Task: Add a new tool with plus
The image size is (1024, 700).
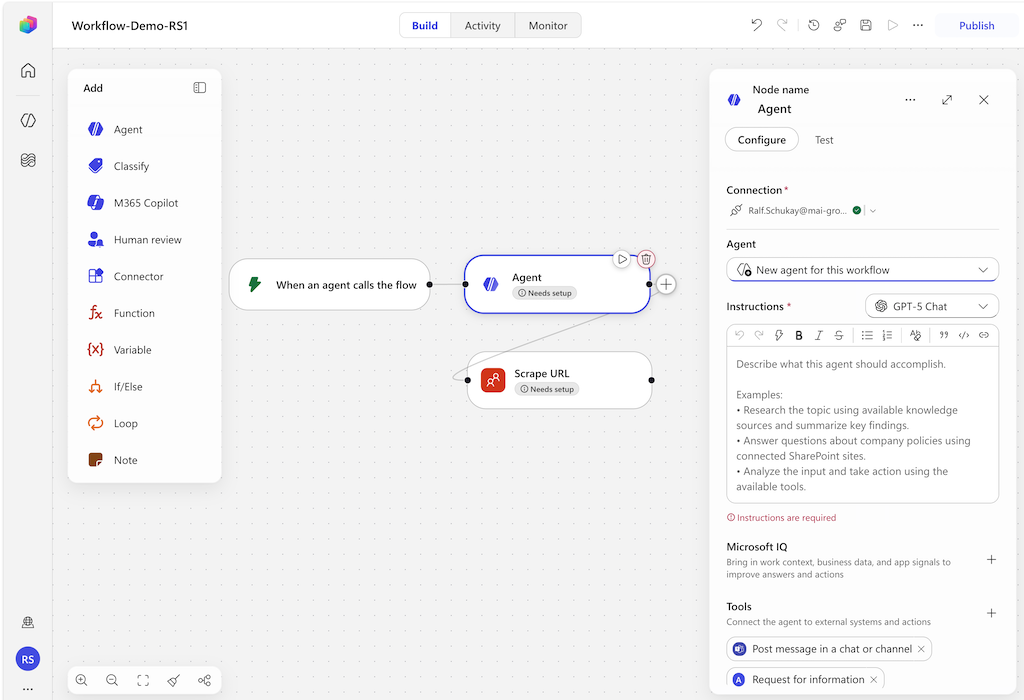Action: pos(991,613)
